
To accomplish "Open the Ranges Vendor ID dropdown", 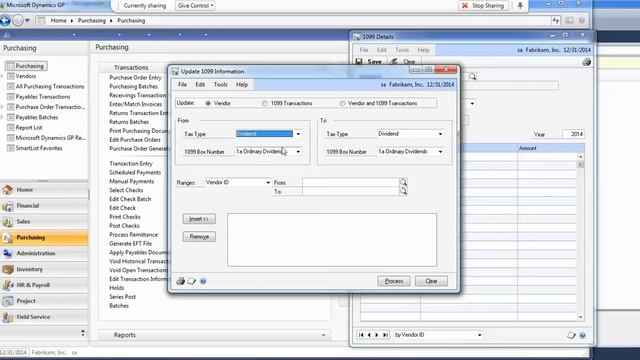I will [268, 183].
